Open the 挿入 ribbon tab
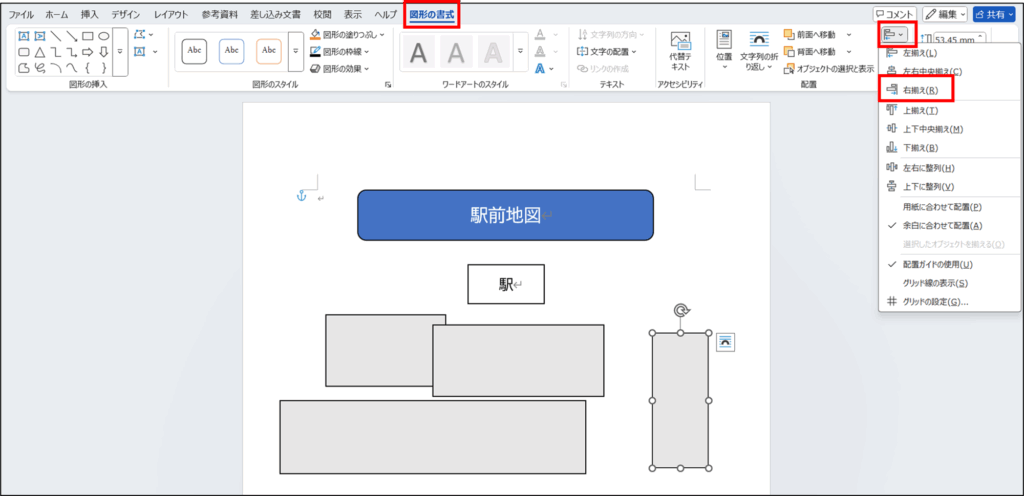The height and width of the screenshot is (496, 1024). tap(90, 15)
